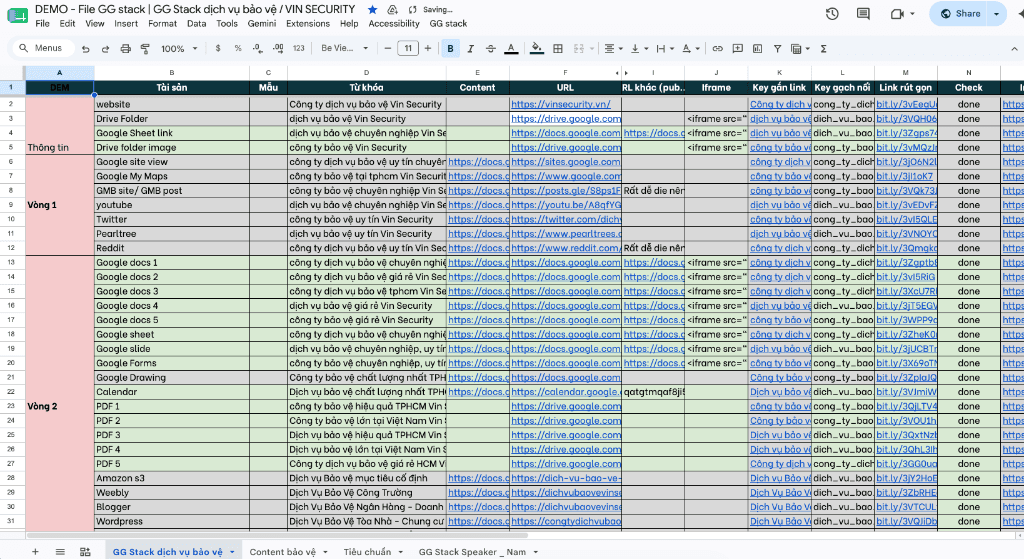This screenshot has height=559, width=1024.
Task: Click the font size field showing 11
Action: (408, 48)
